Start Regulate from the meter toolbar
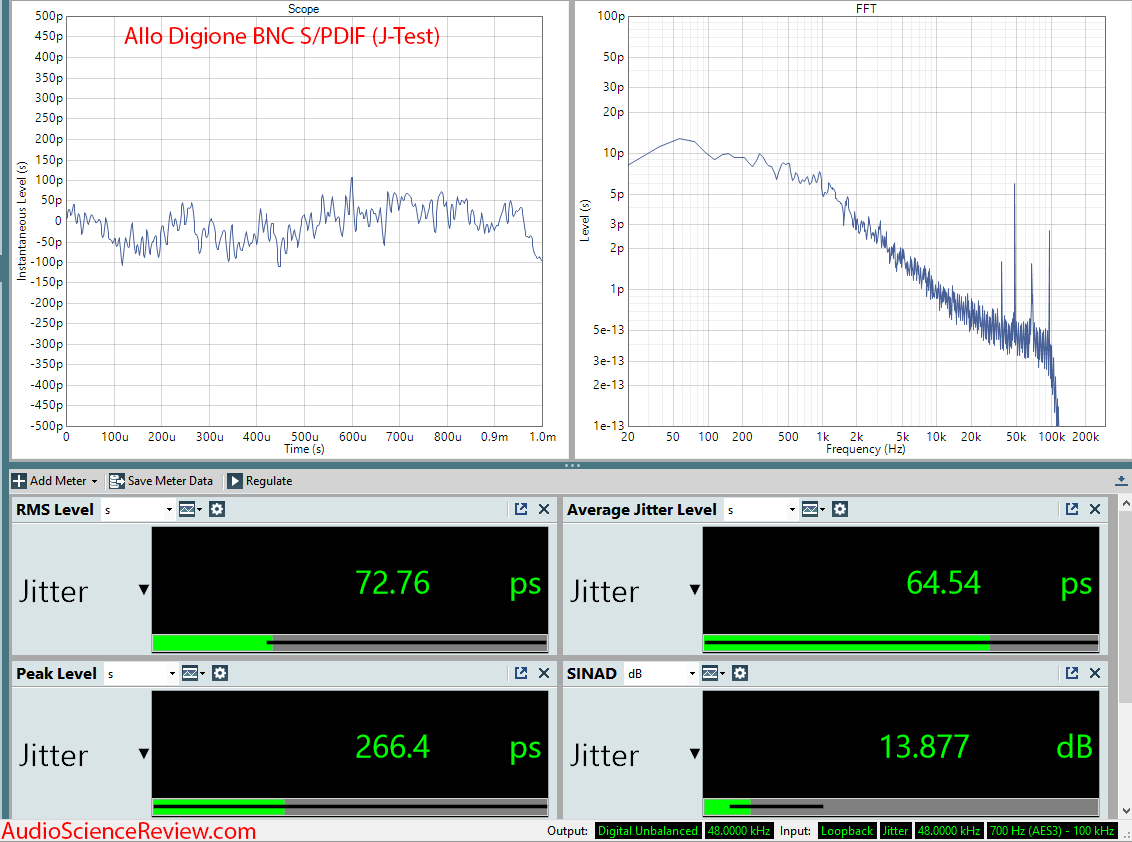 tap(260, 481)
